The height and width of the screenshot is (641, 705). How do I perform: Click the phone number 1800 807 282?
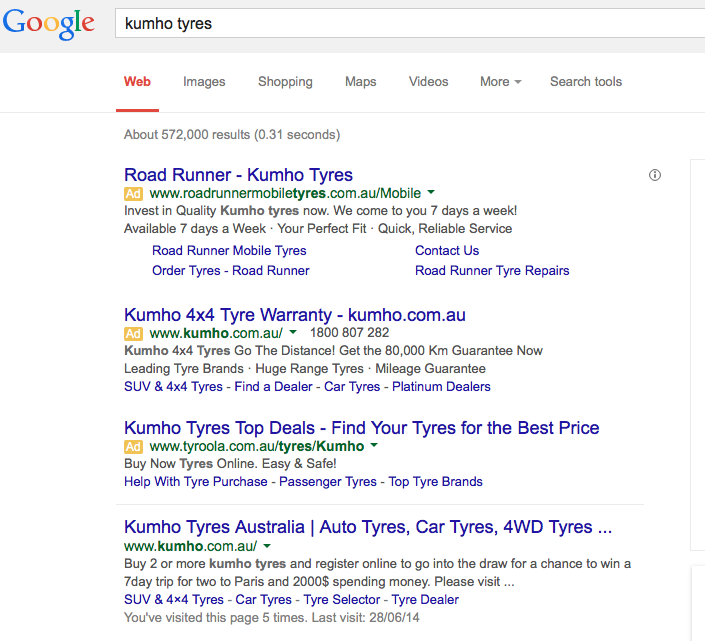click(349, 333)
